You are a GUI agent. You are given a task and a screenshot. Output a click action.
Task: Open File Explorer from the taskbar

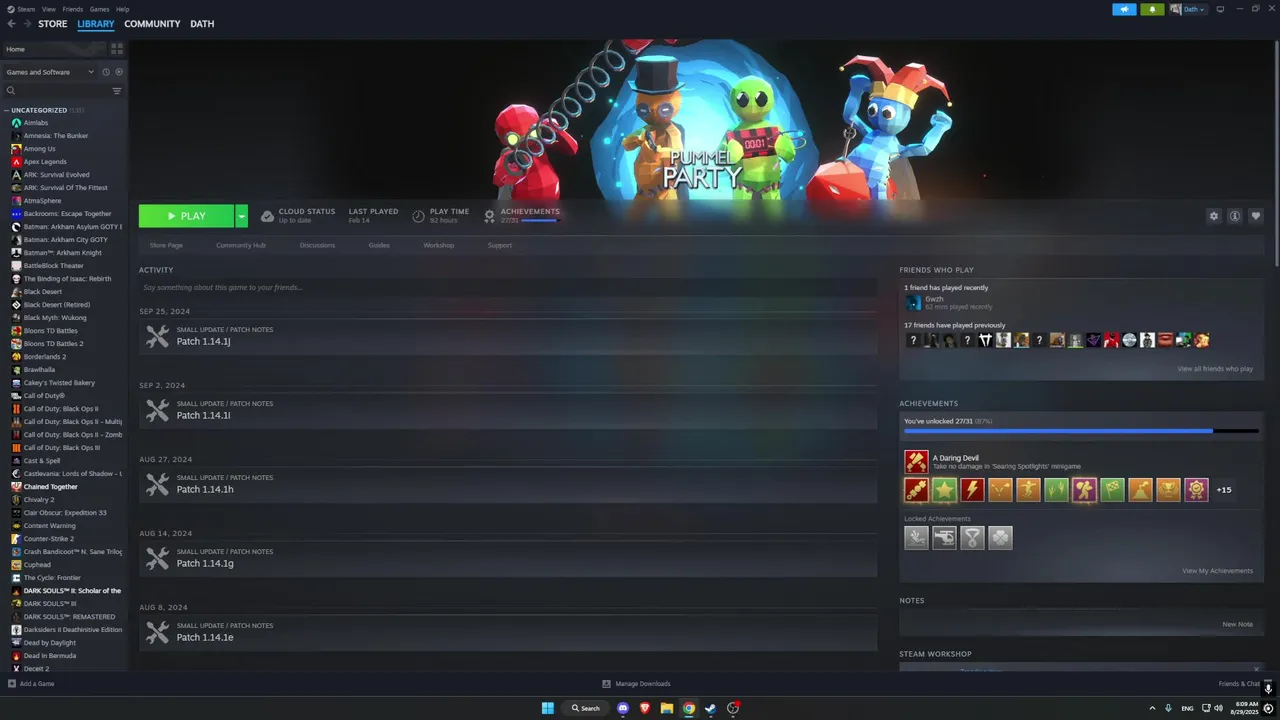click(667, 708)
